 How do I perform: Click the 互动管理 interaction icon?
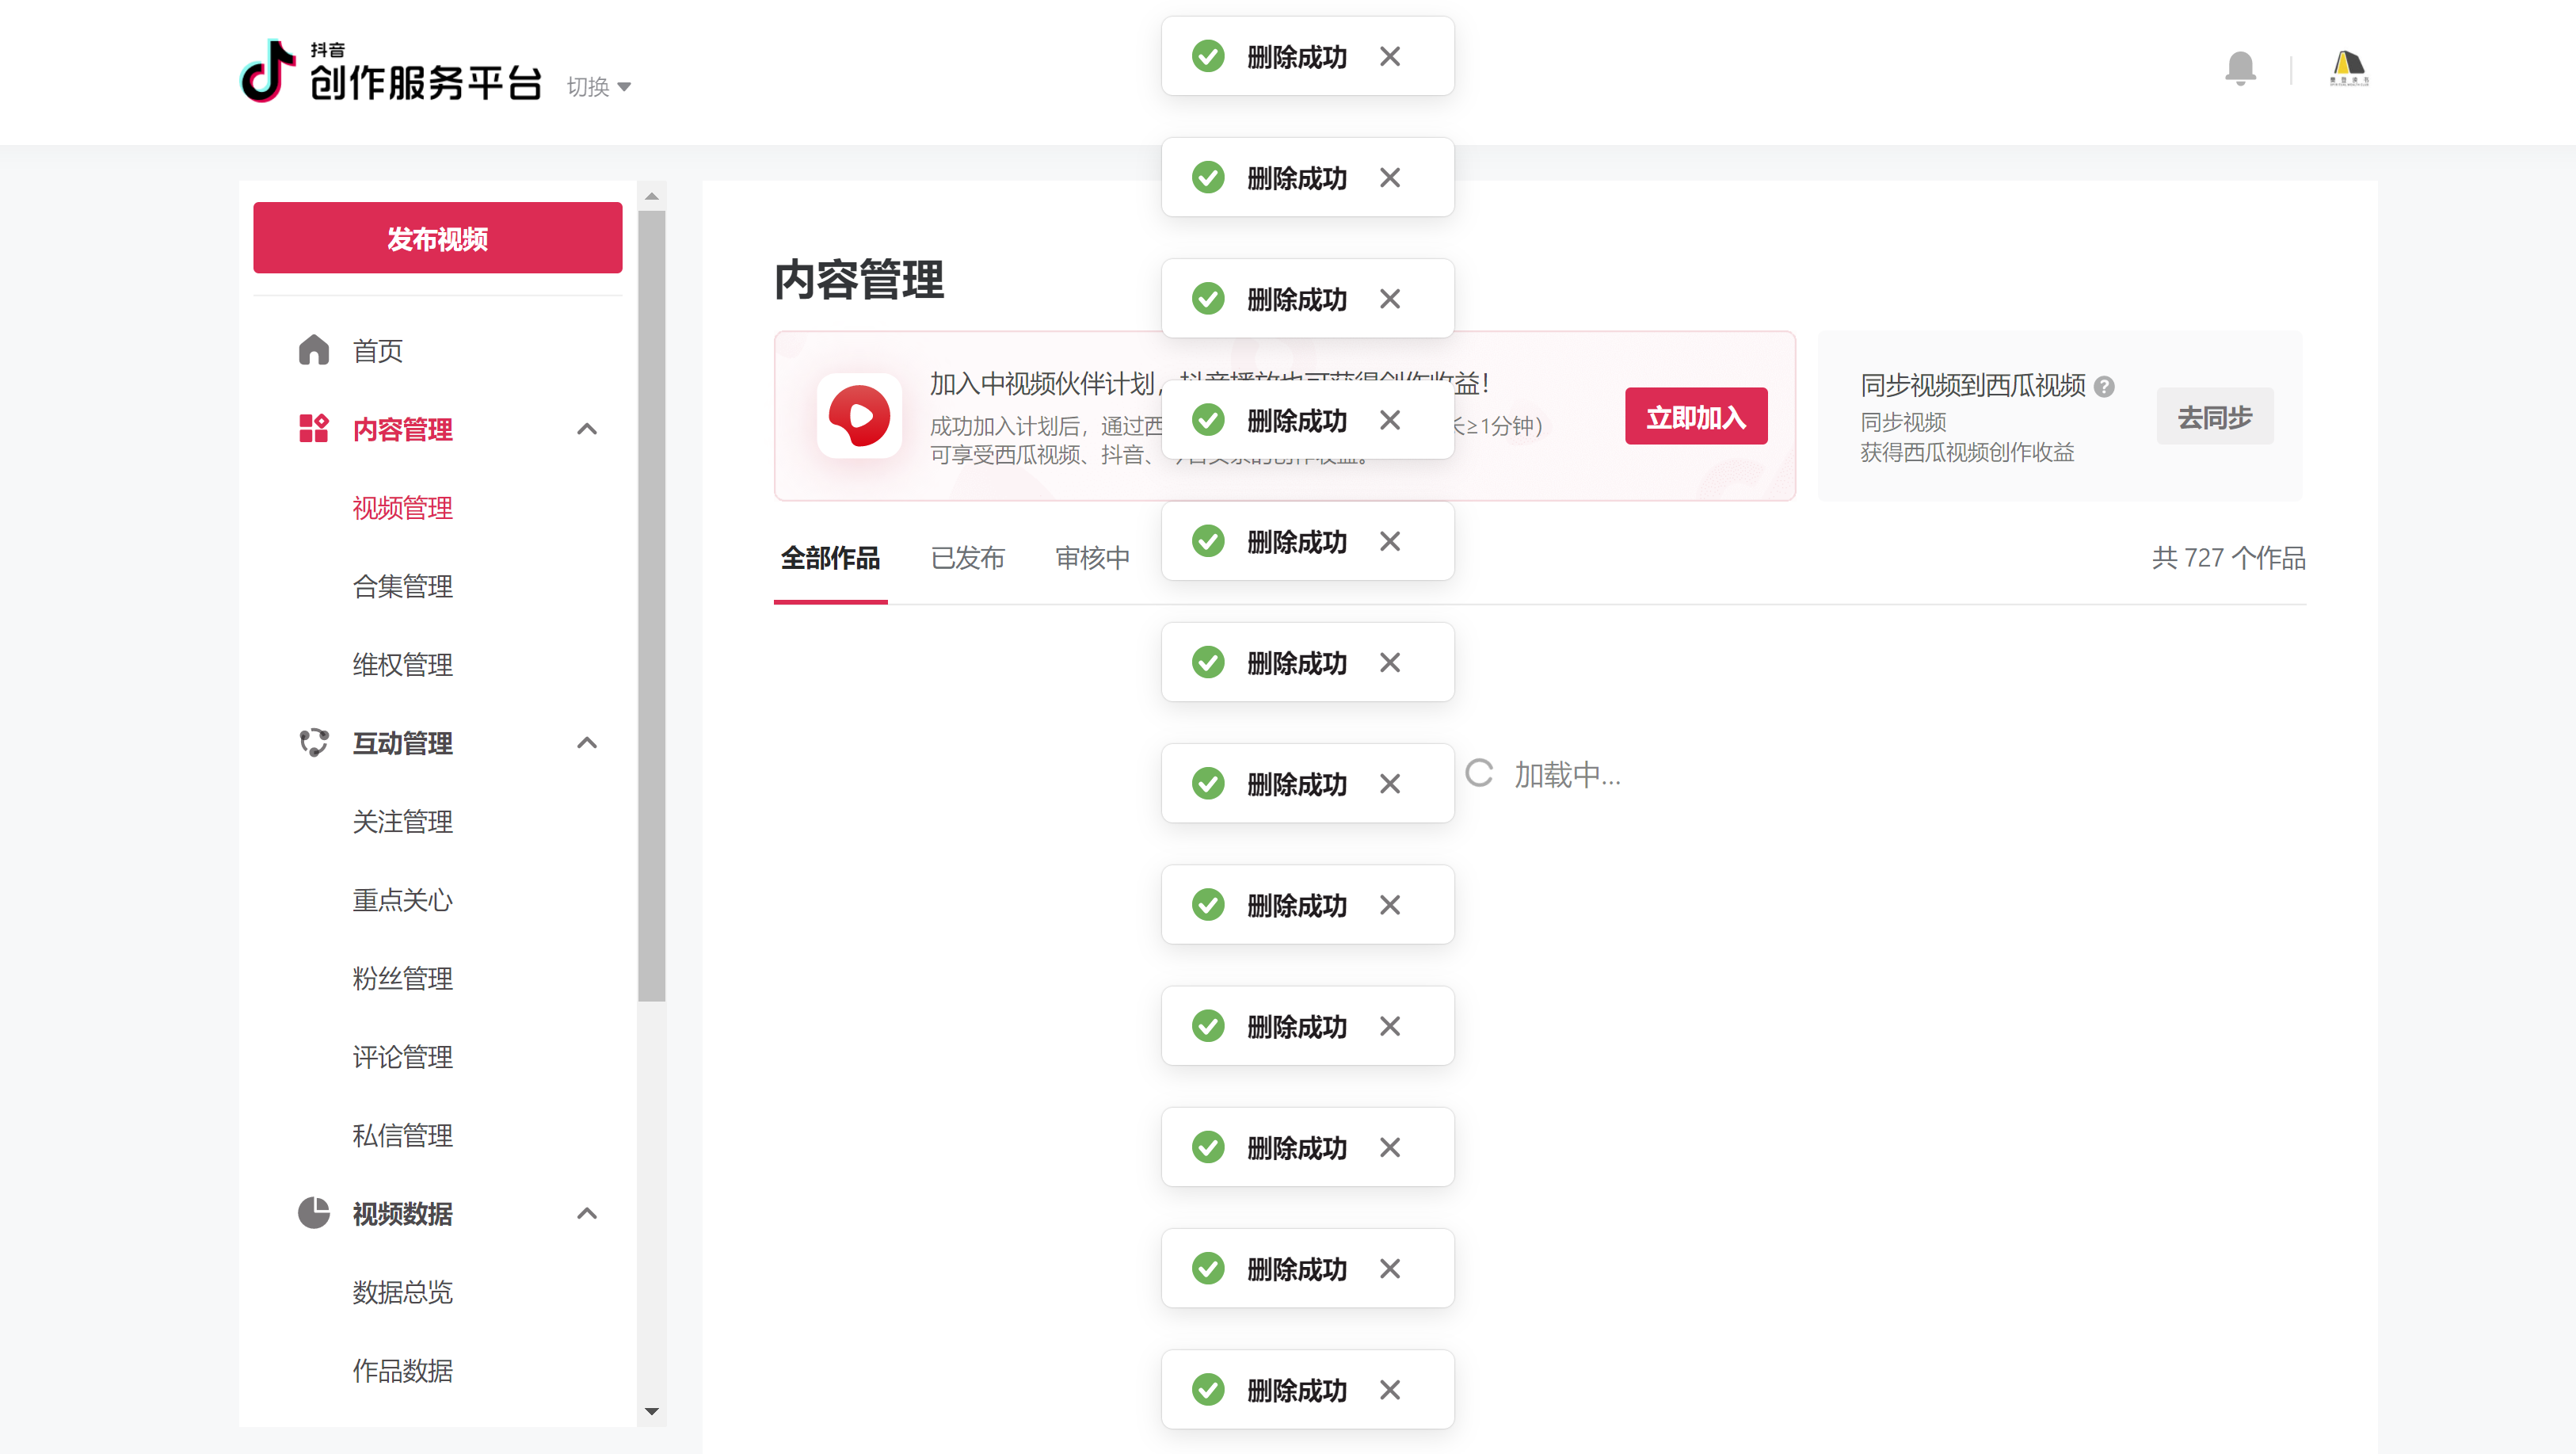tap(313, 742)
